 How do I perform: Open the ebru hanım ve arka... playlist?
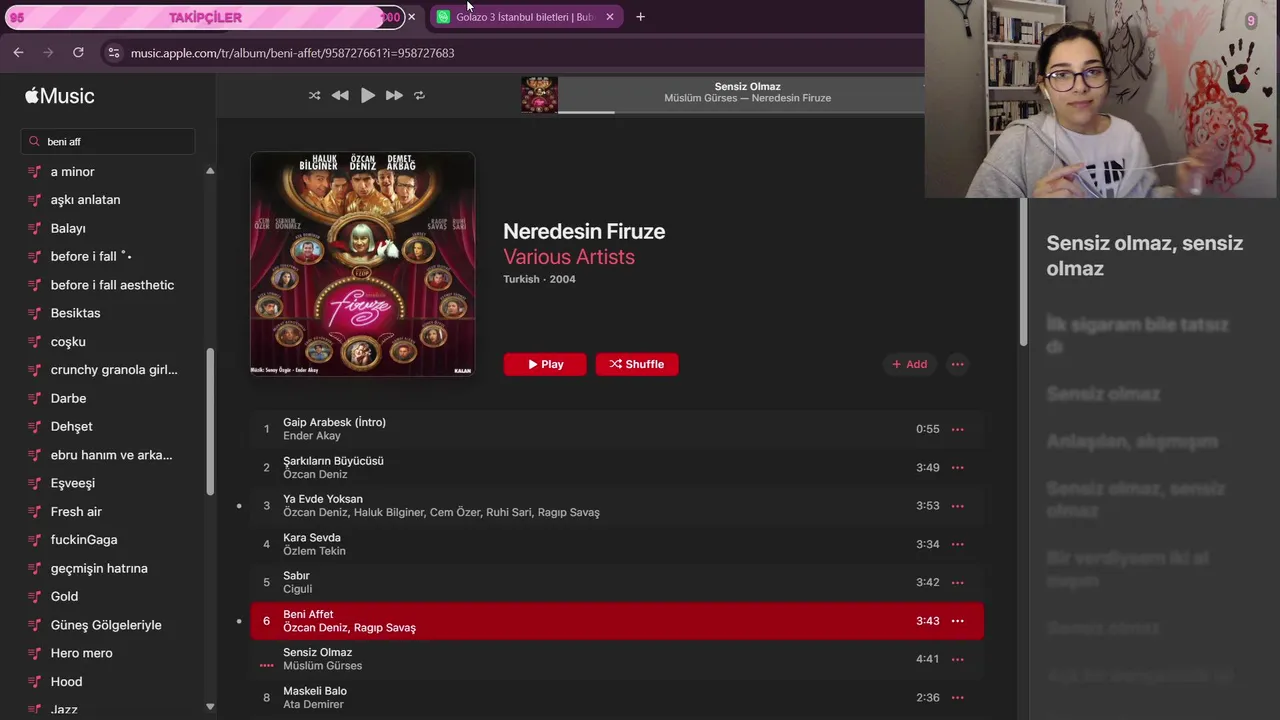tap(111, 455)
